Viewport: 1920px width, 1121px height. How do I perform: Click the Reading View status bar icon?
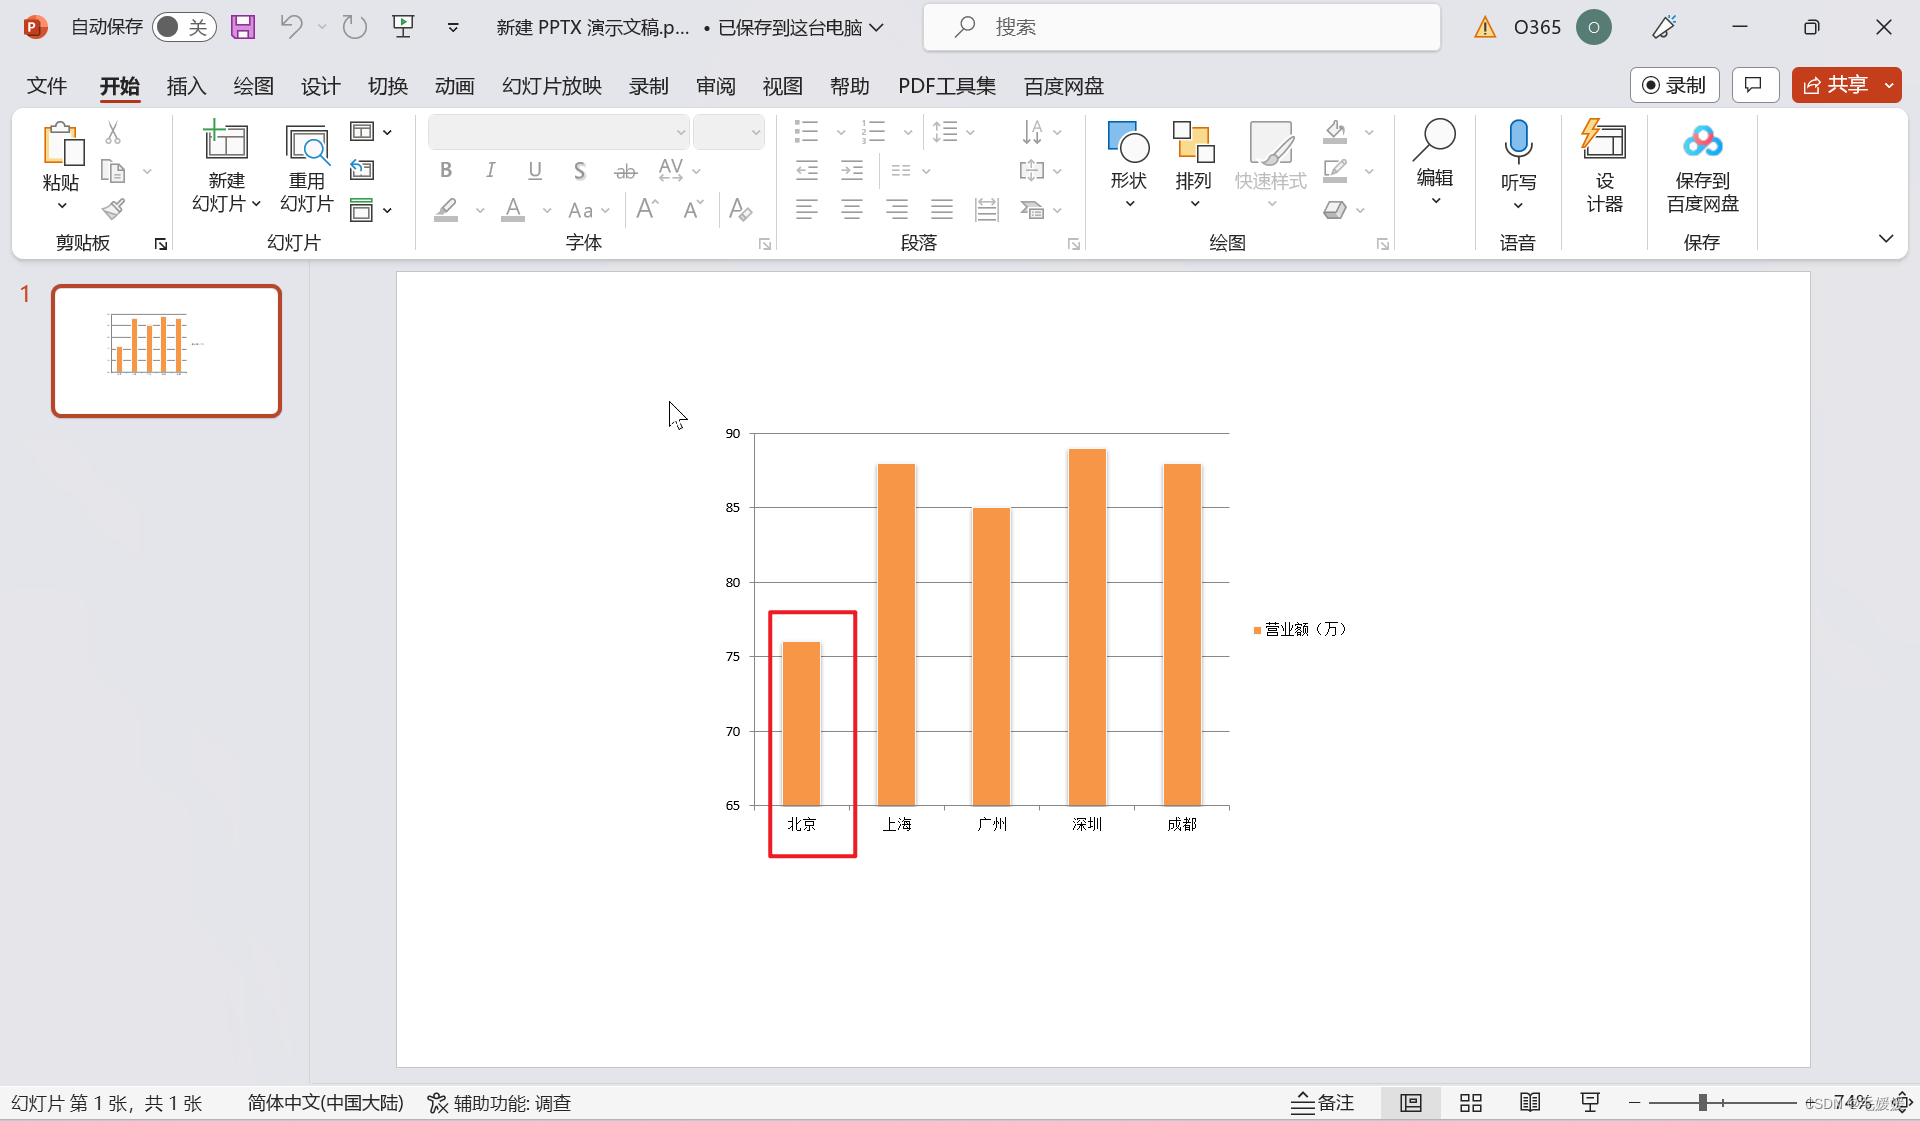coord(1530,1102)
